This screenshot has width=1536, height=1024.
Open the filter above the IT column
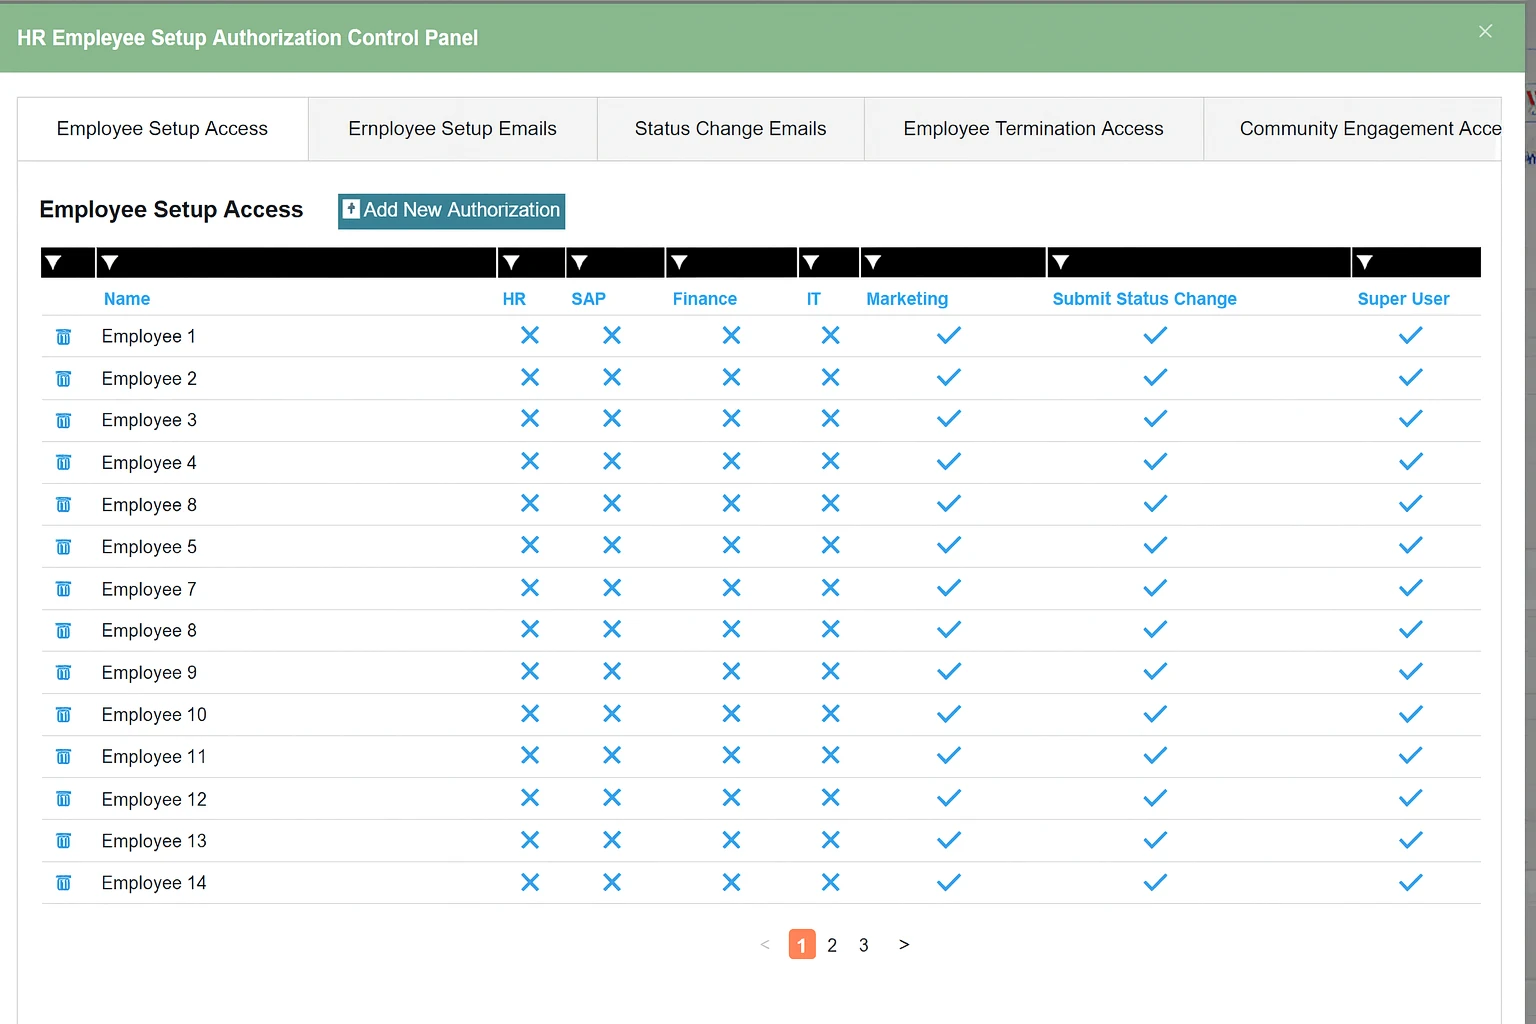811,262
